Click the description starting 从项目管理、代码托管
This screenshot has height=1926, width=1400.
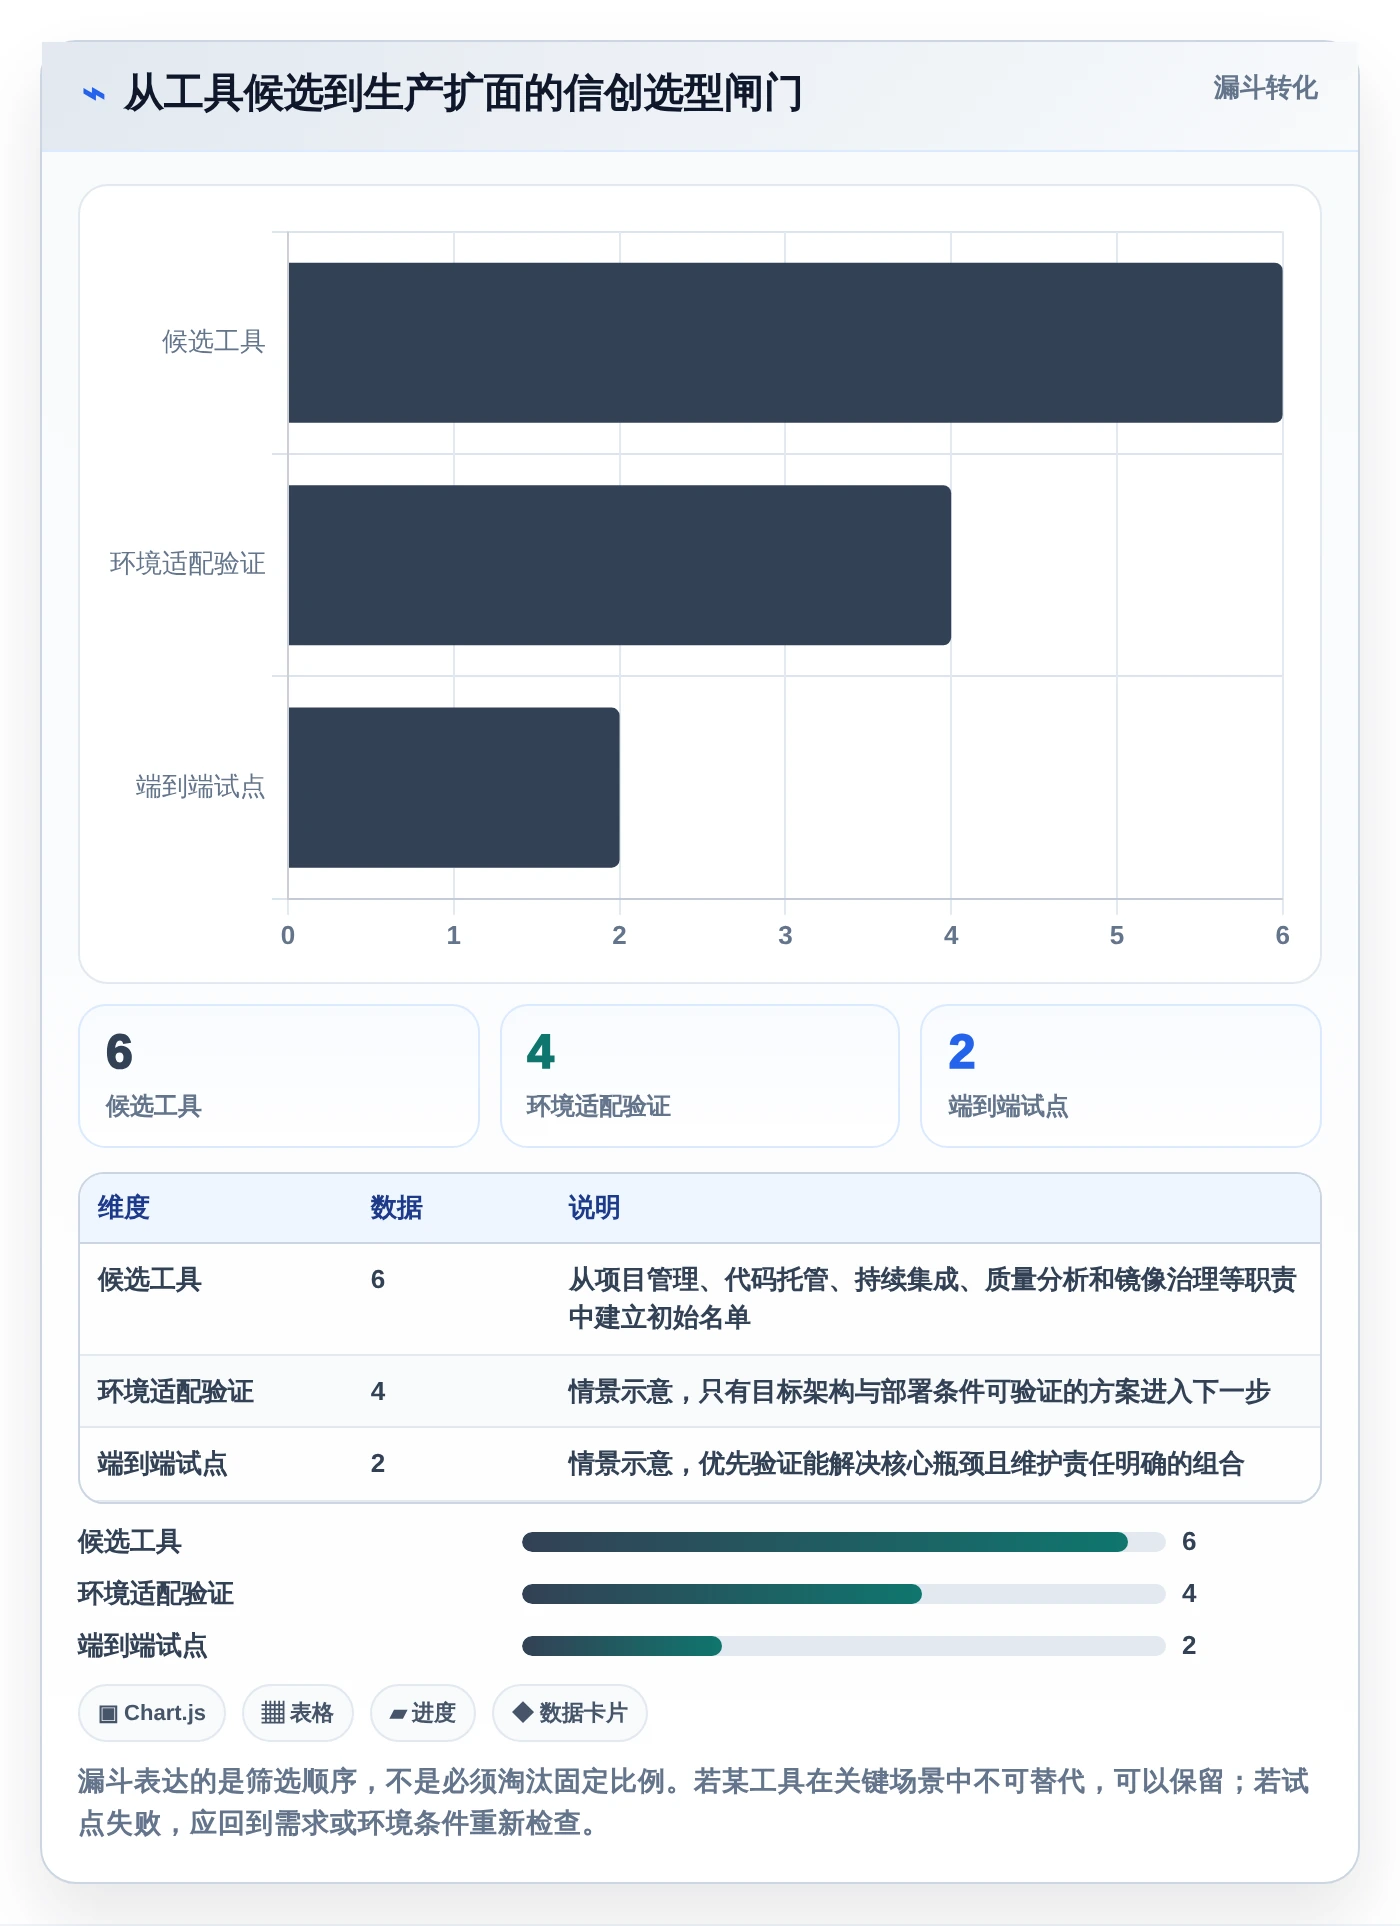point(932,1299)
